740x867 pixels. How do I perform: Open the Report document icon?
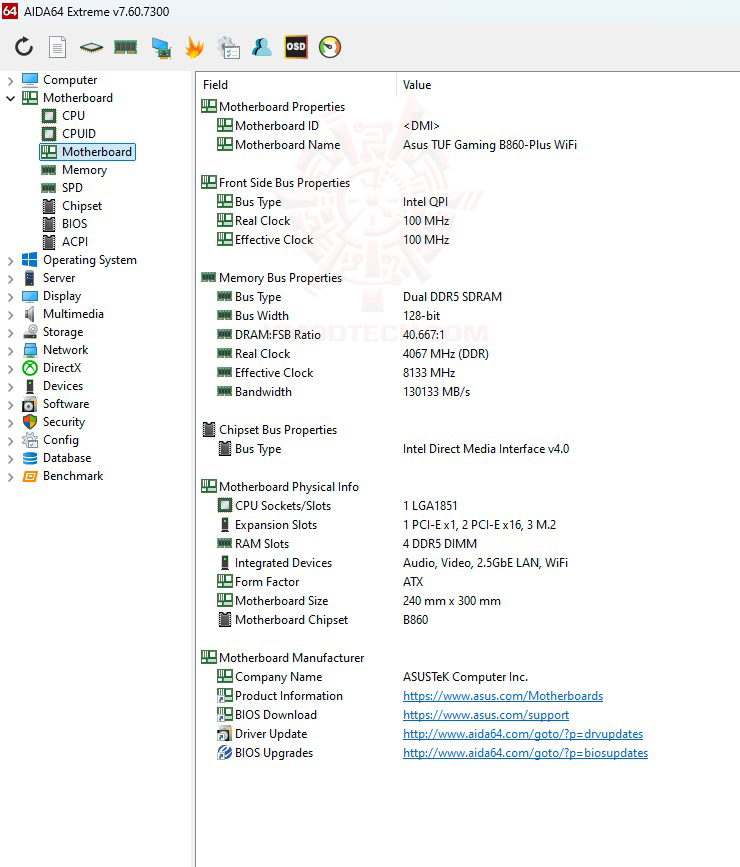point(57,47)
